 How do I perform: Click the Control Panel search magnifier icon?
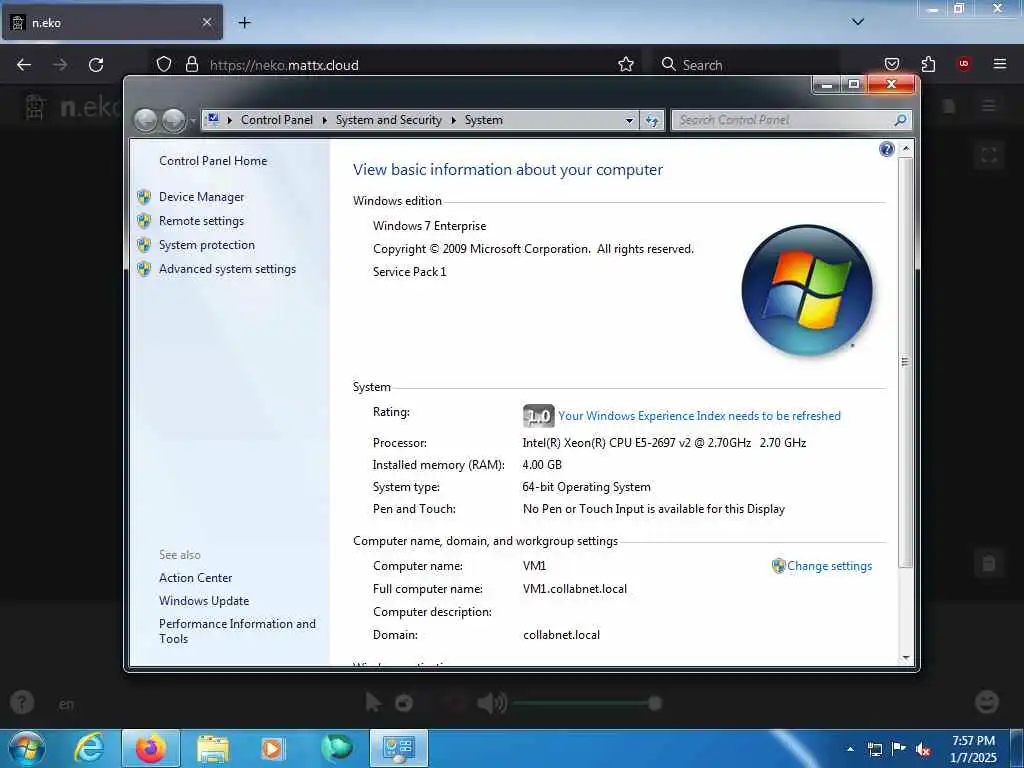(900, 120)
